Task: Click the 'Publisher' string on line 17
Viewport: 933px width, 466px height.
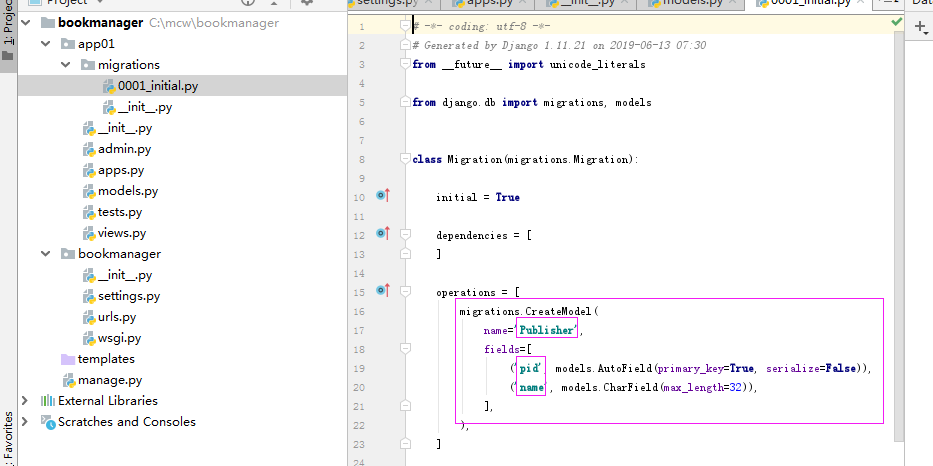Action: 547,330
